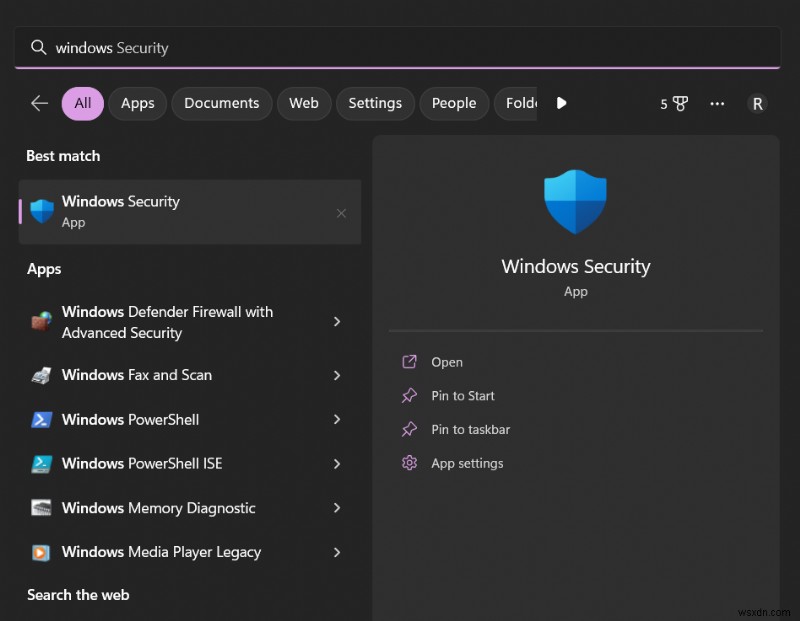
Task: Click the Windows Fax and Scan icon
Action: (41, 375)
